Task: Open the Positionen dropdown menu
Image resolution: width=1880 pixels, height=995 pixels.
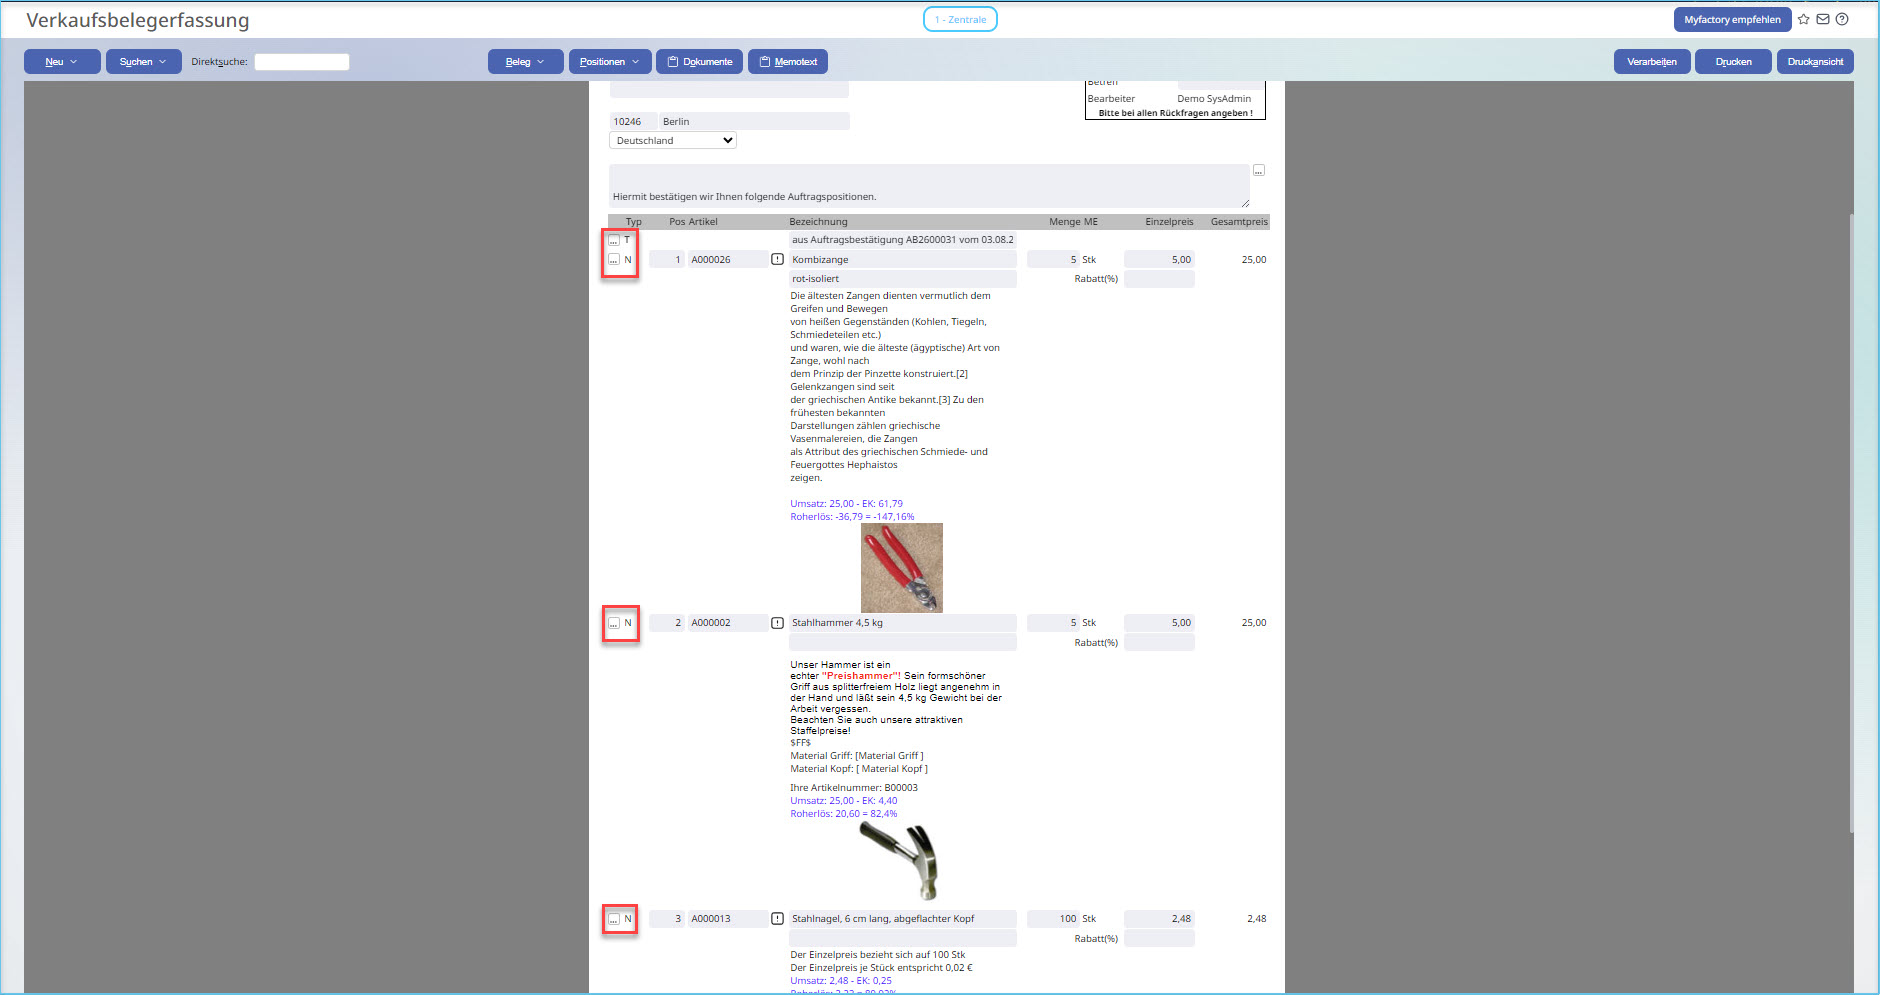Action: coord(610,62)
